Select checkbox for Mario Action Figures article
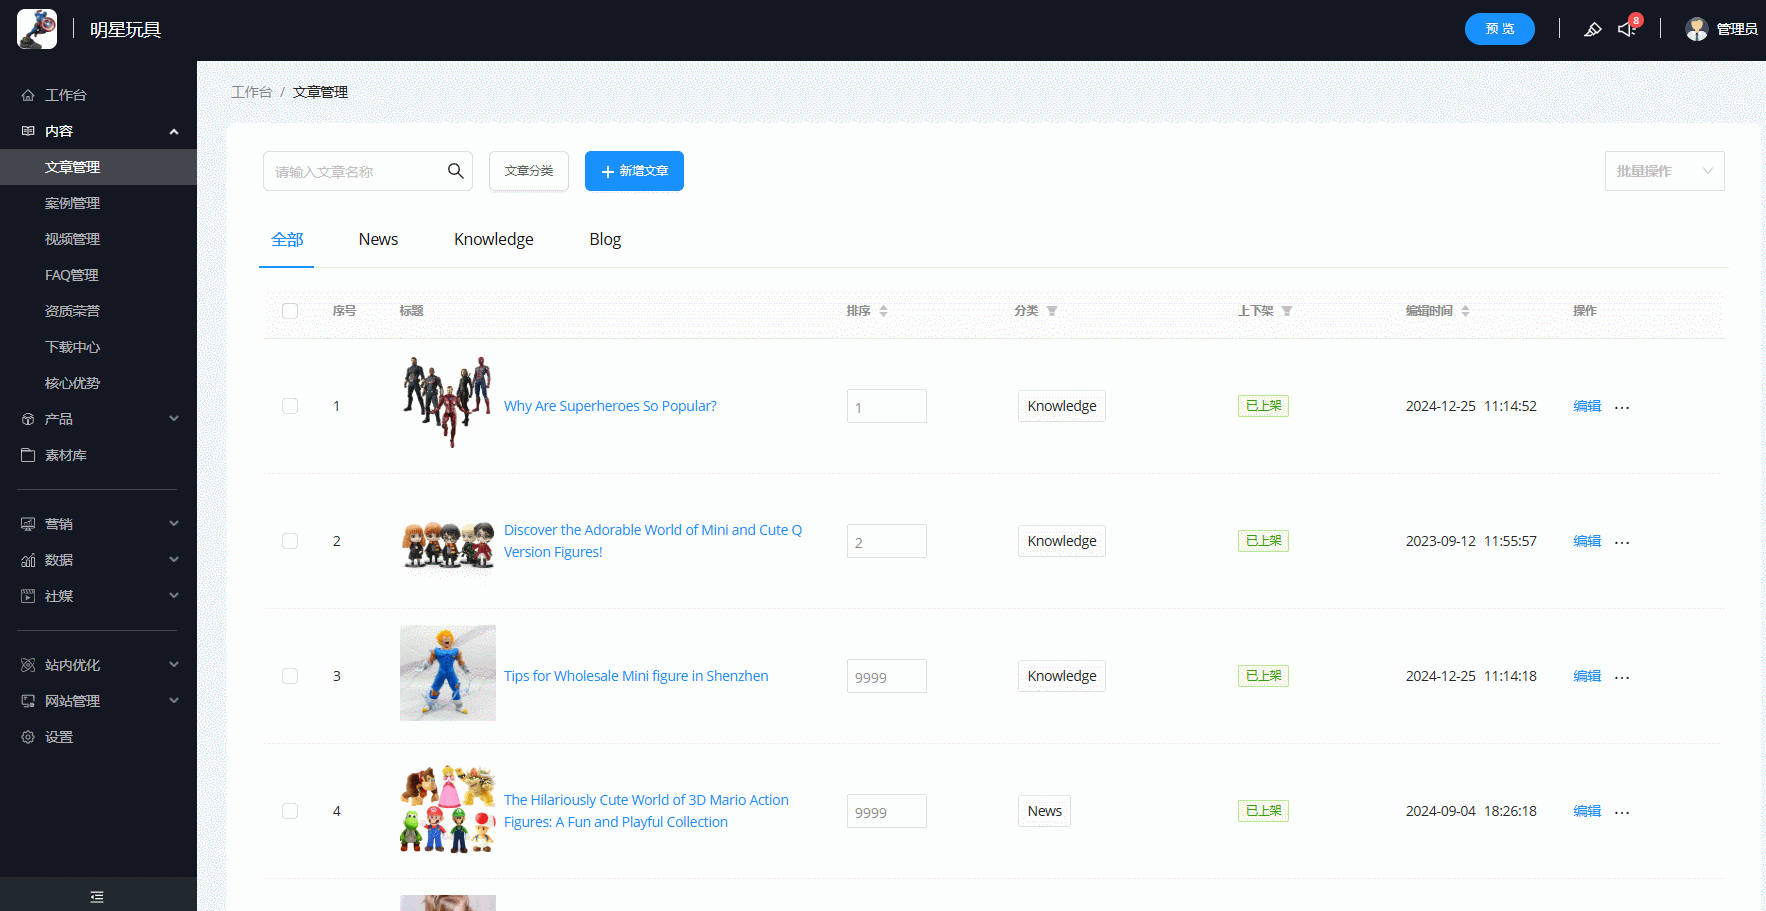The width and height of the screenshot is (1766, 911). point(290,811)
